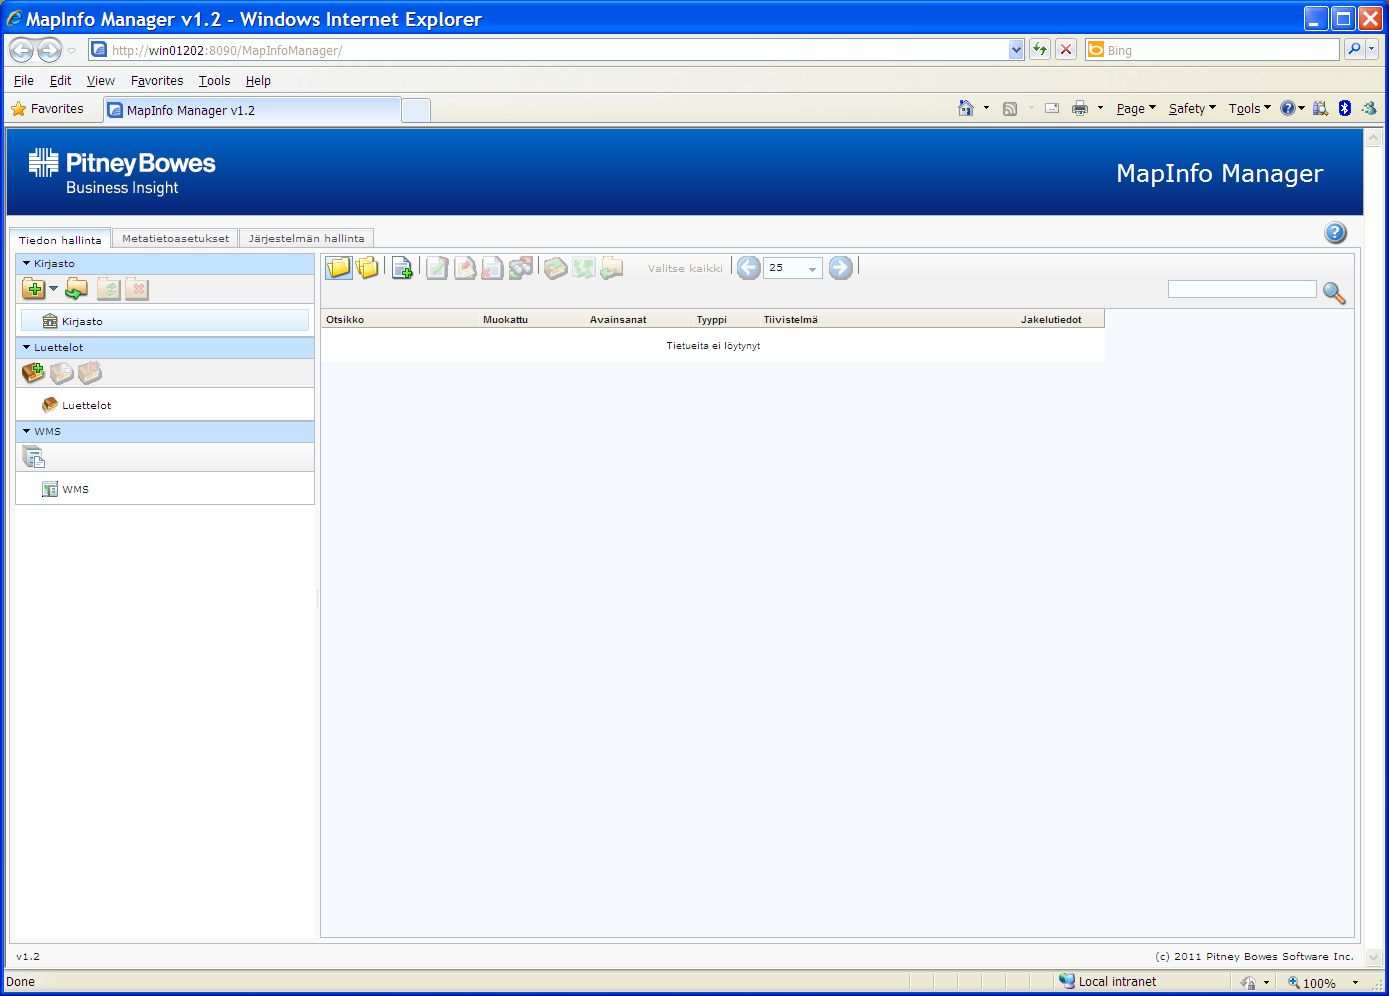Image resolution: width=1389 pixels, height=996 pixels.
Task: Click the greyed edit record icon with green pencil
Action: (x=437, y=267)
